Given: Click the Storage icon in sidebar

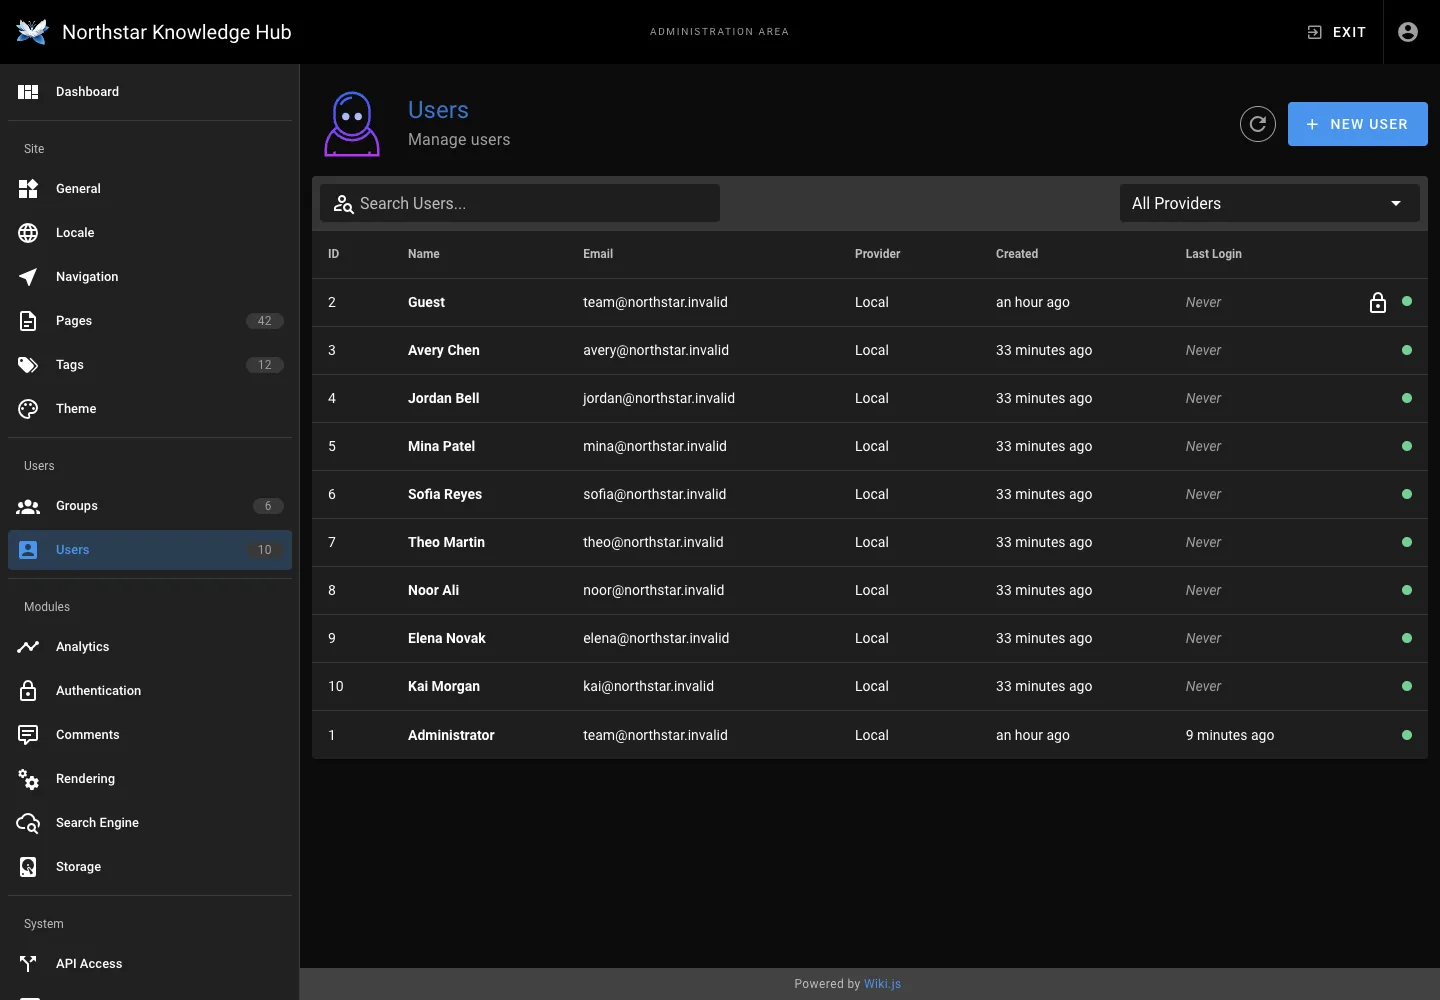Looking at the screenshot, I should click(28, 867).
